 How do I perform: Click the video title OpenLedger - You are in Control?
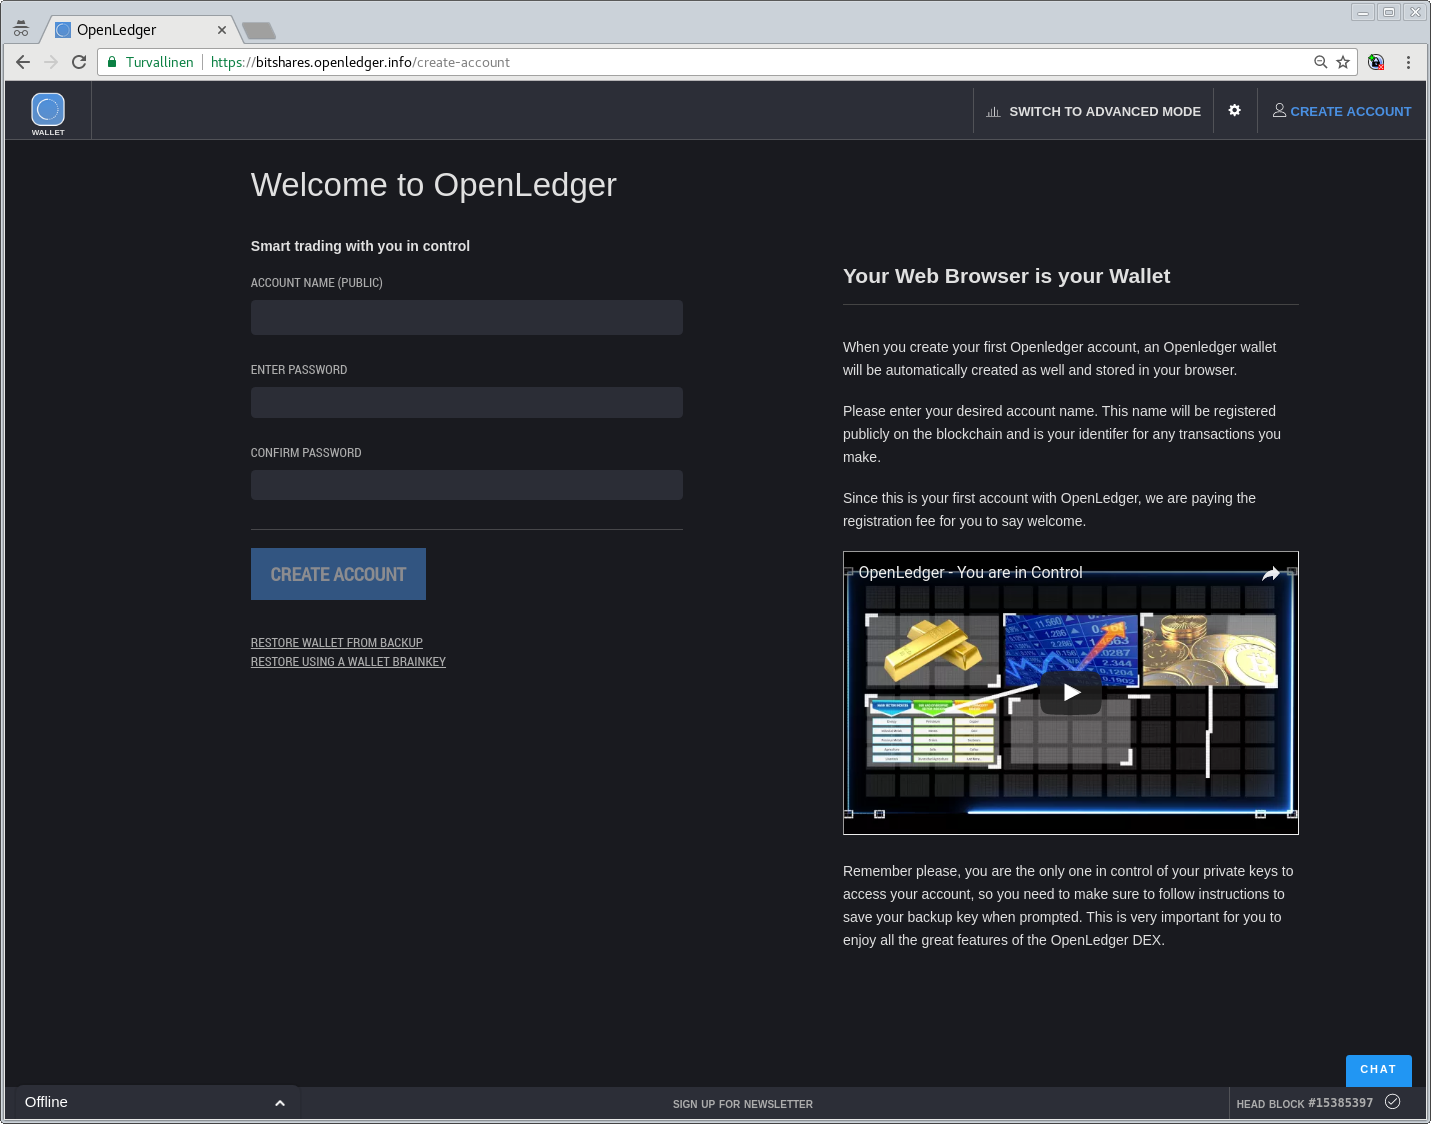point(970,572)
